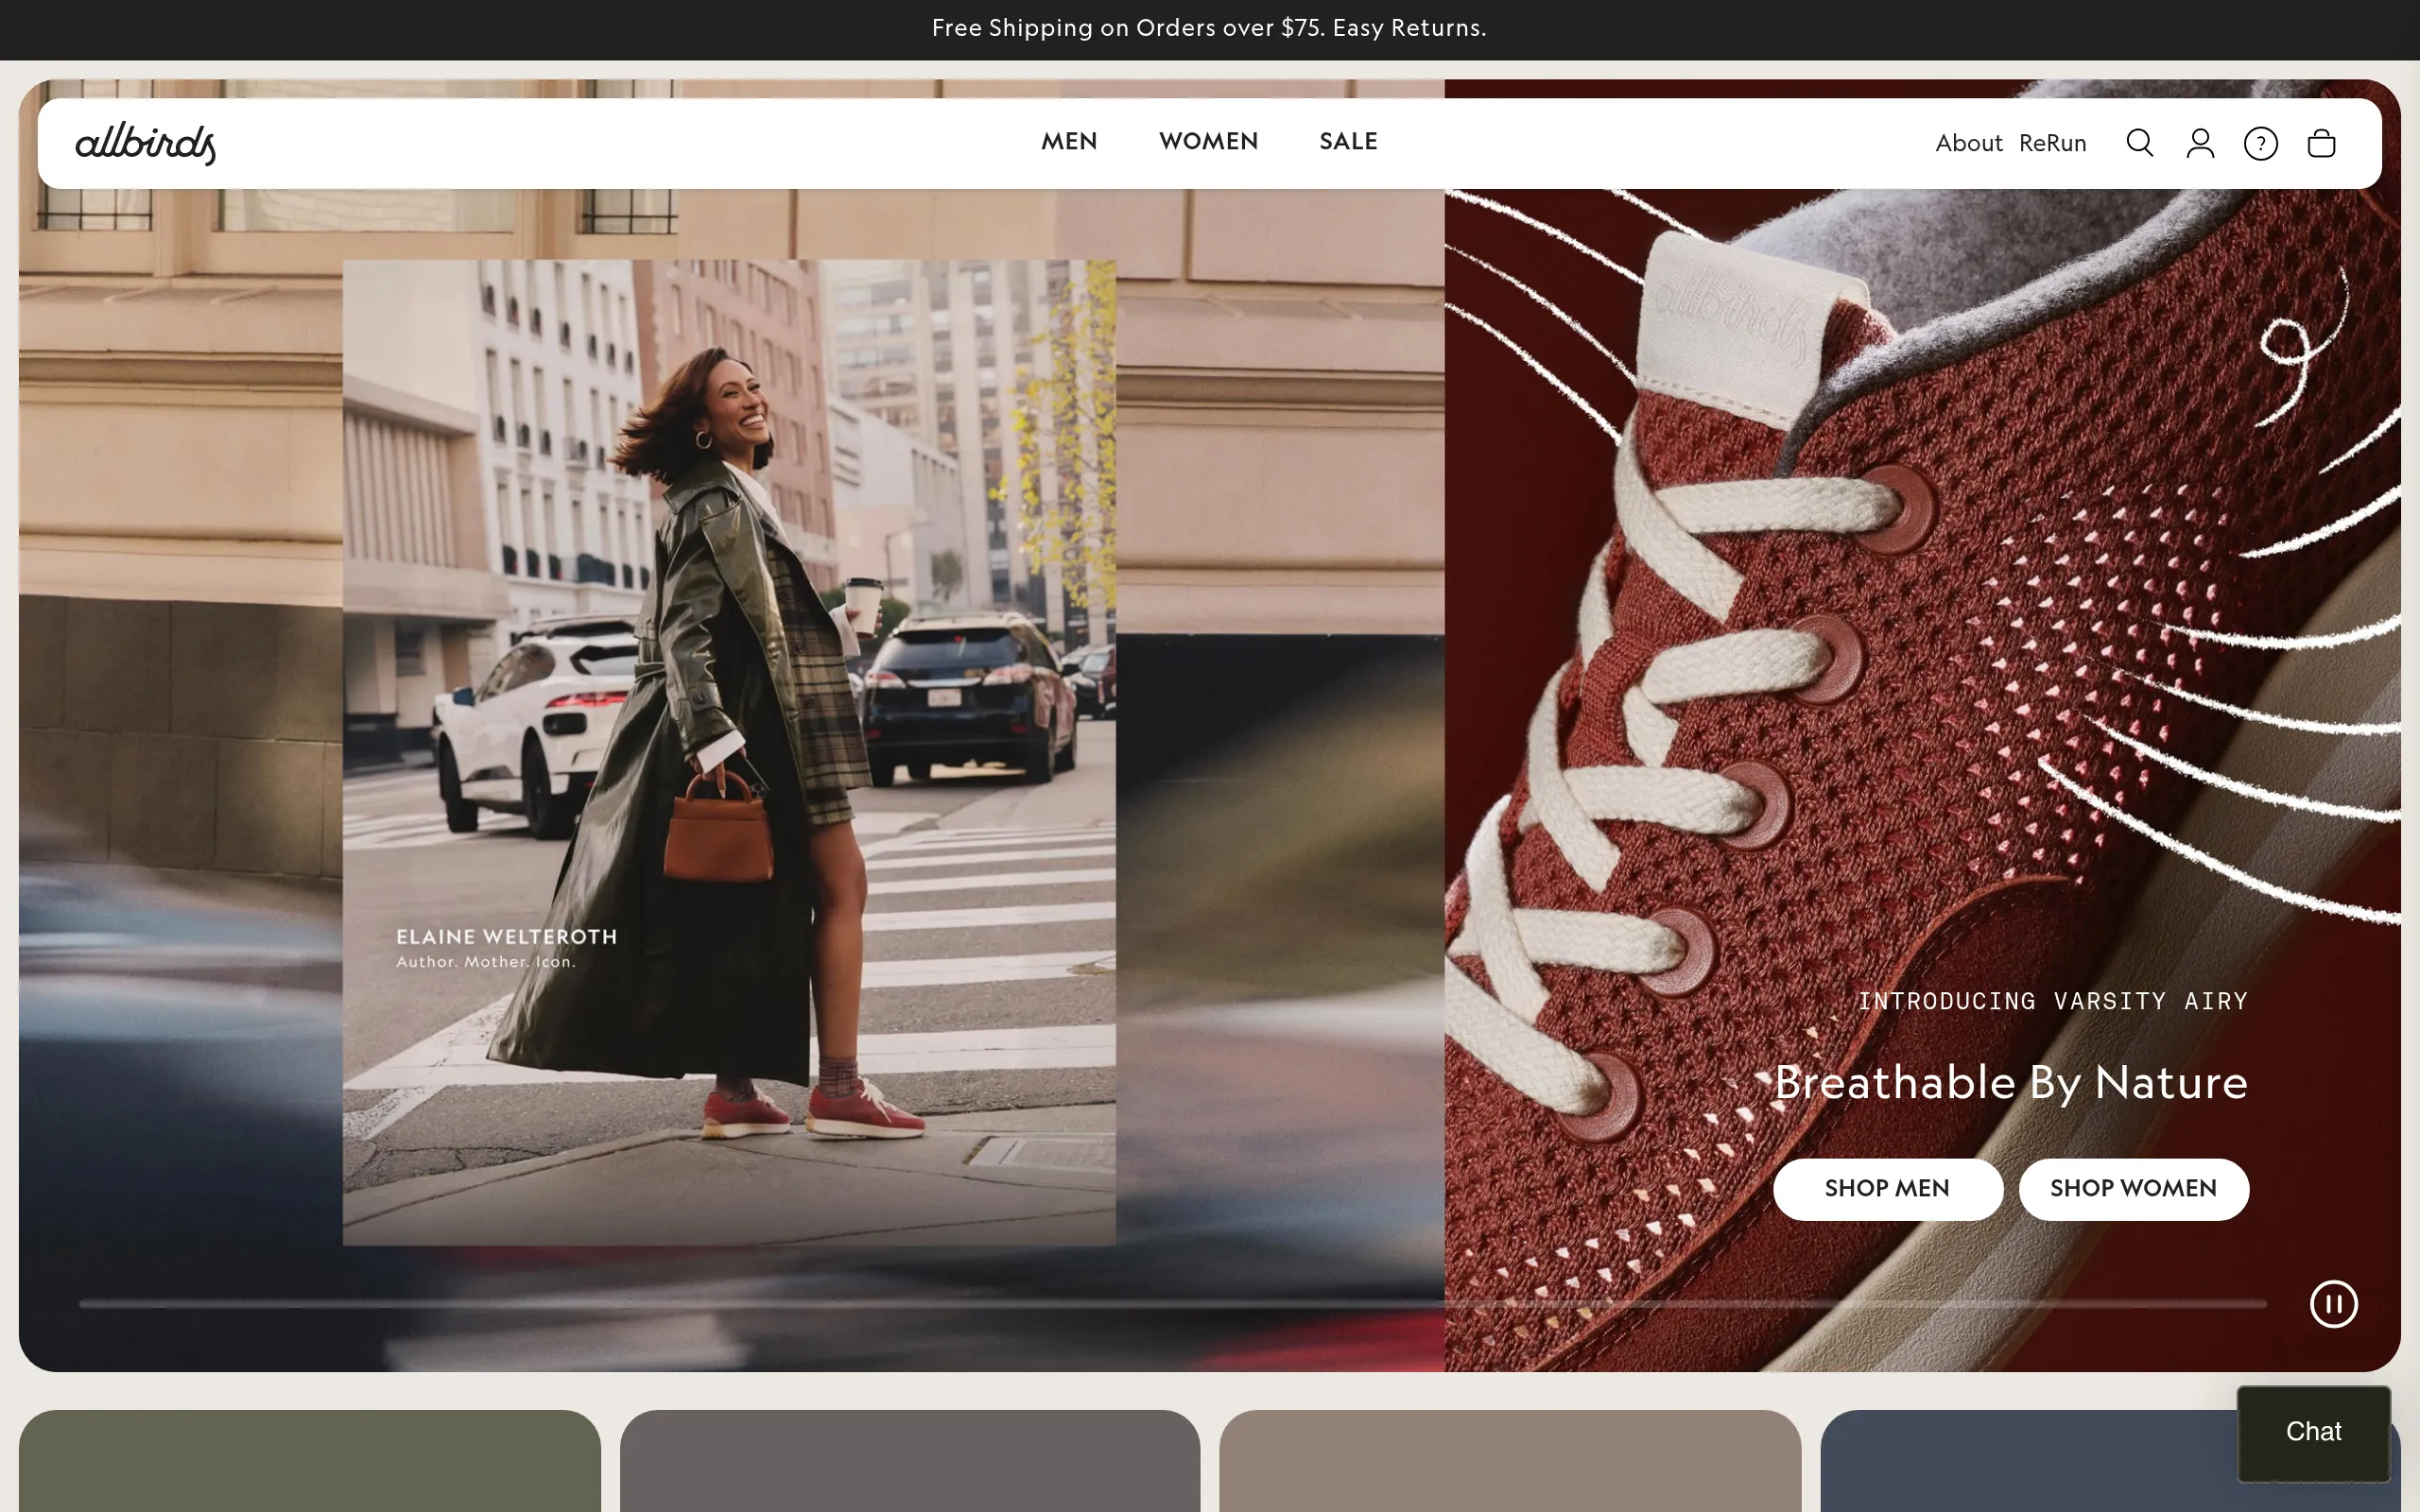Image resolution: width=2420 pixels, height=1512 pixels.
Task: Sign in via the account icon
Action: pos(2200,143)
